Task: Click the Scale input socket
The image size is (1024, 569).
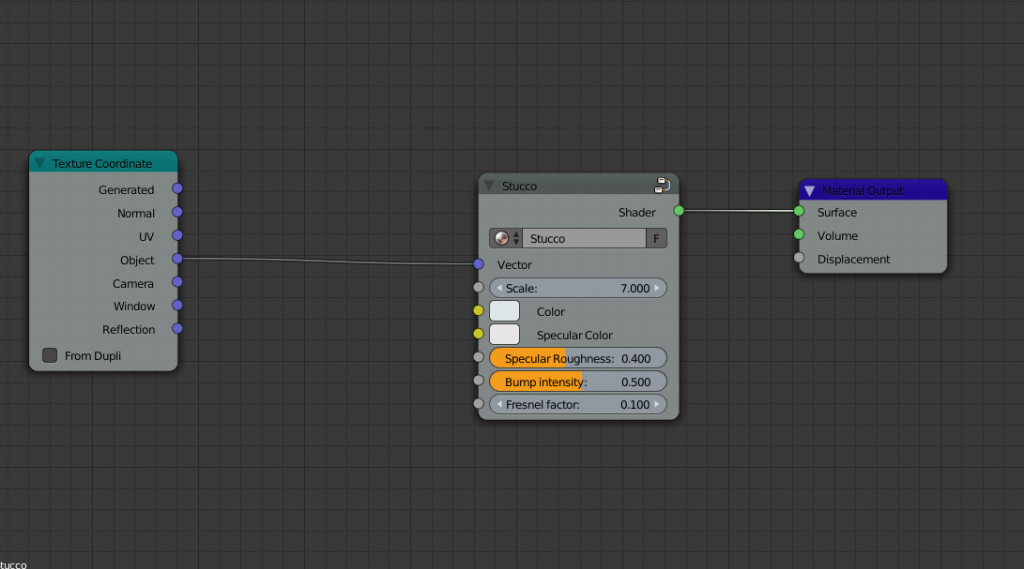Action: (x=479, y=287)
